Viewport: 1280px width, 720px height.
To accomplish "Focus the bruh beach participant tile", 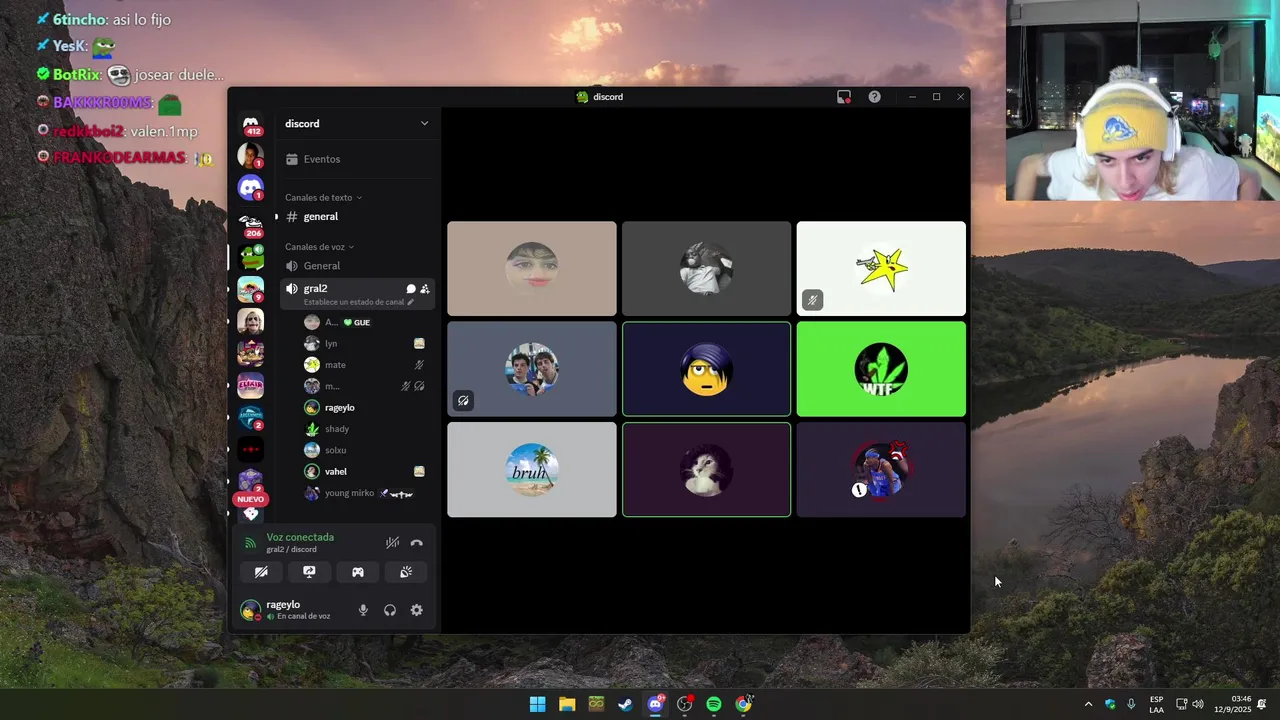I will pyautogui.click(x=532, y=470).
